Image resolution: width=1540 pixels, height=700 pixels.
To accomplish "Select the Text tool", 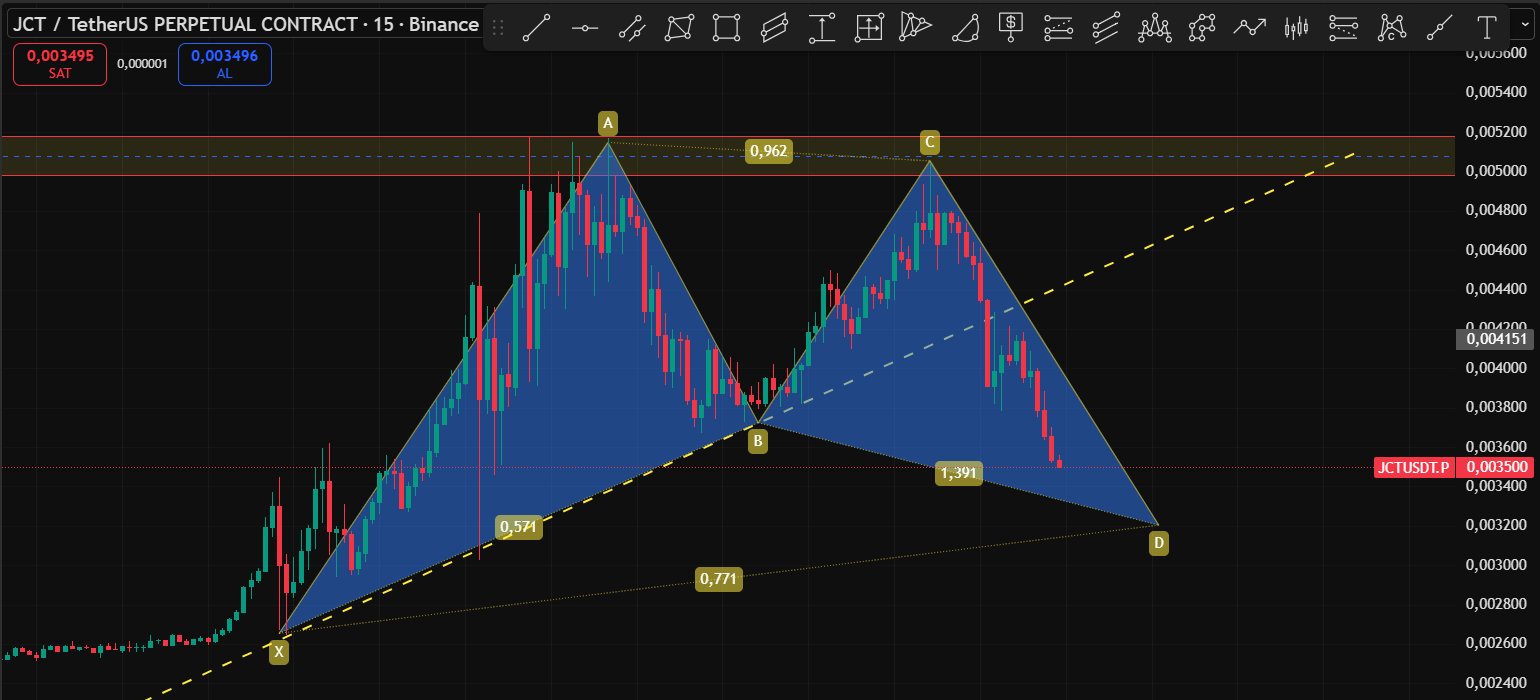I will coord(1486,27).
